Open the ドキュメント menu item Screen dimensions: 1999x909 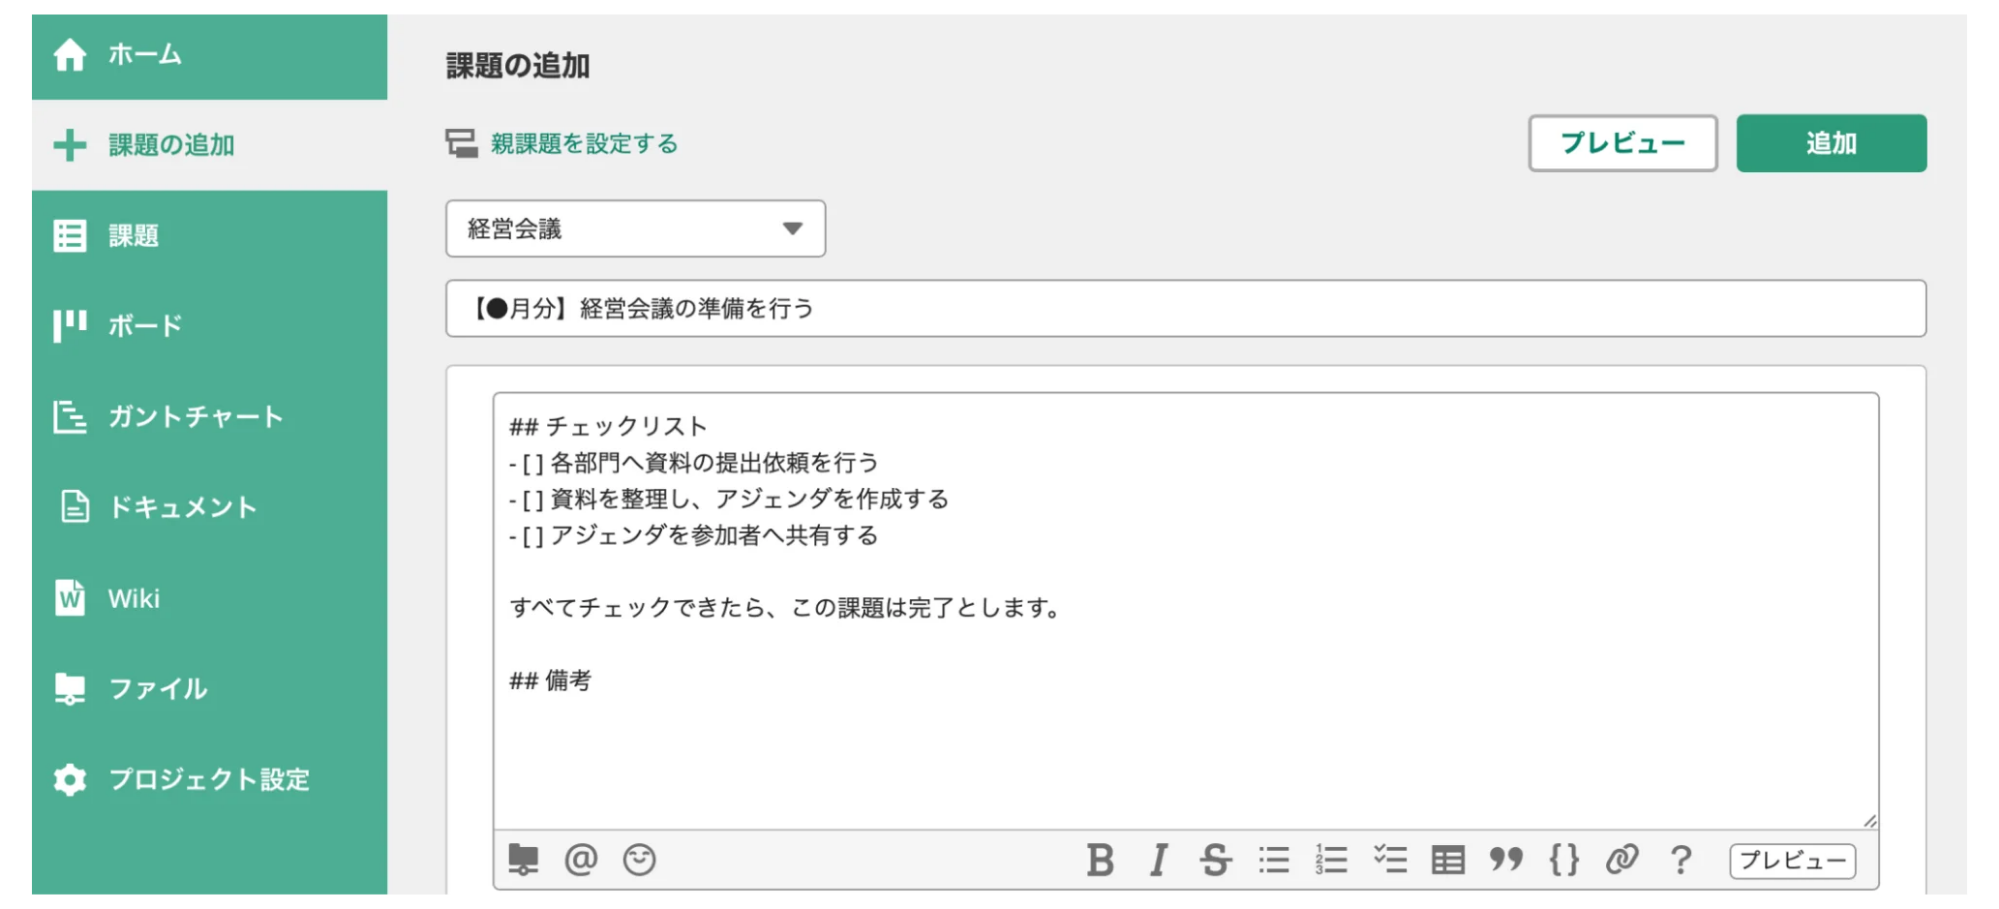coord(209,507)
